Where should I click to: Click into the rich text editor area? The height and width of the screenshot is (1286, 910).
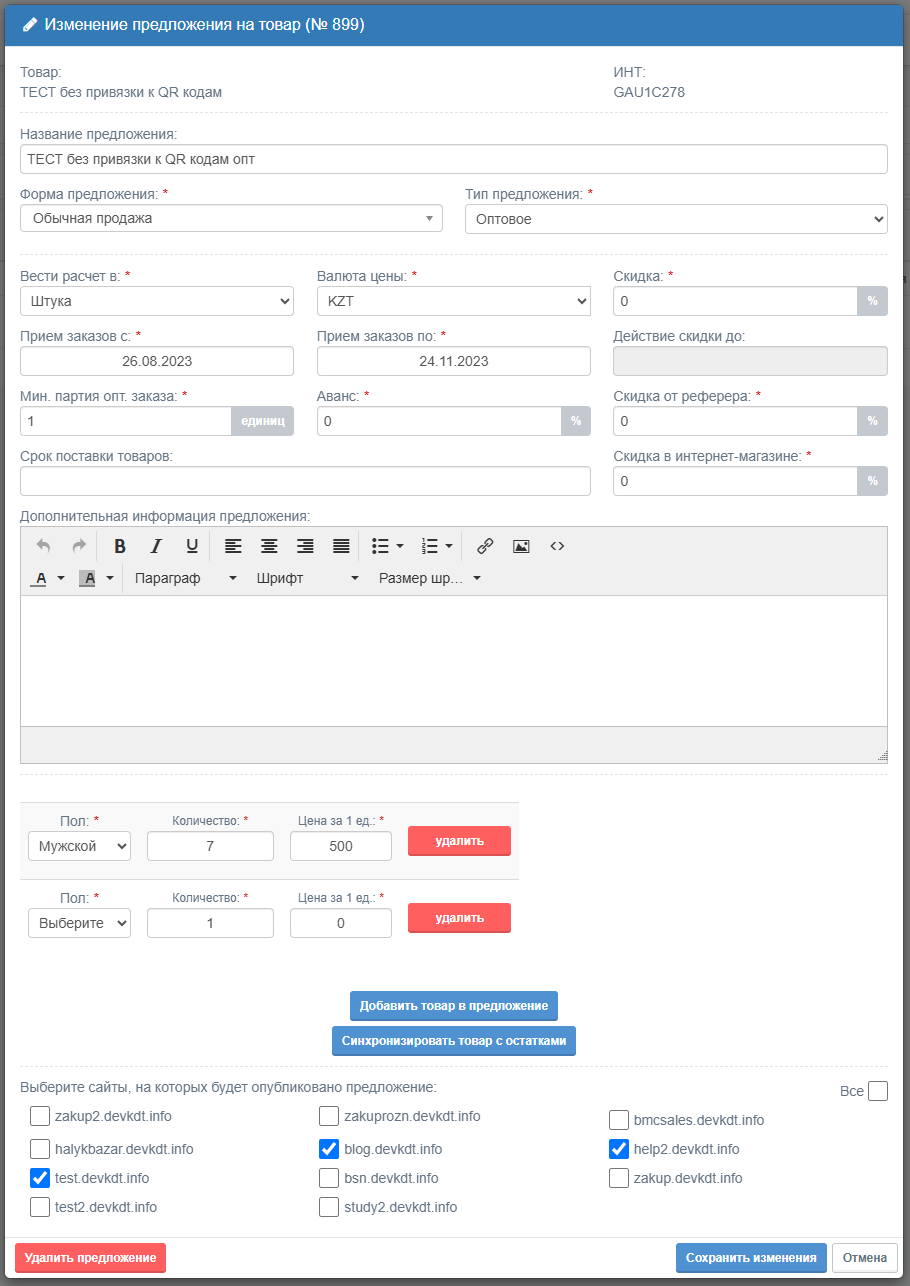[x=454, y=661]
